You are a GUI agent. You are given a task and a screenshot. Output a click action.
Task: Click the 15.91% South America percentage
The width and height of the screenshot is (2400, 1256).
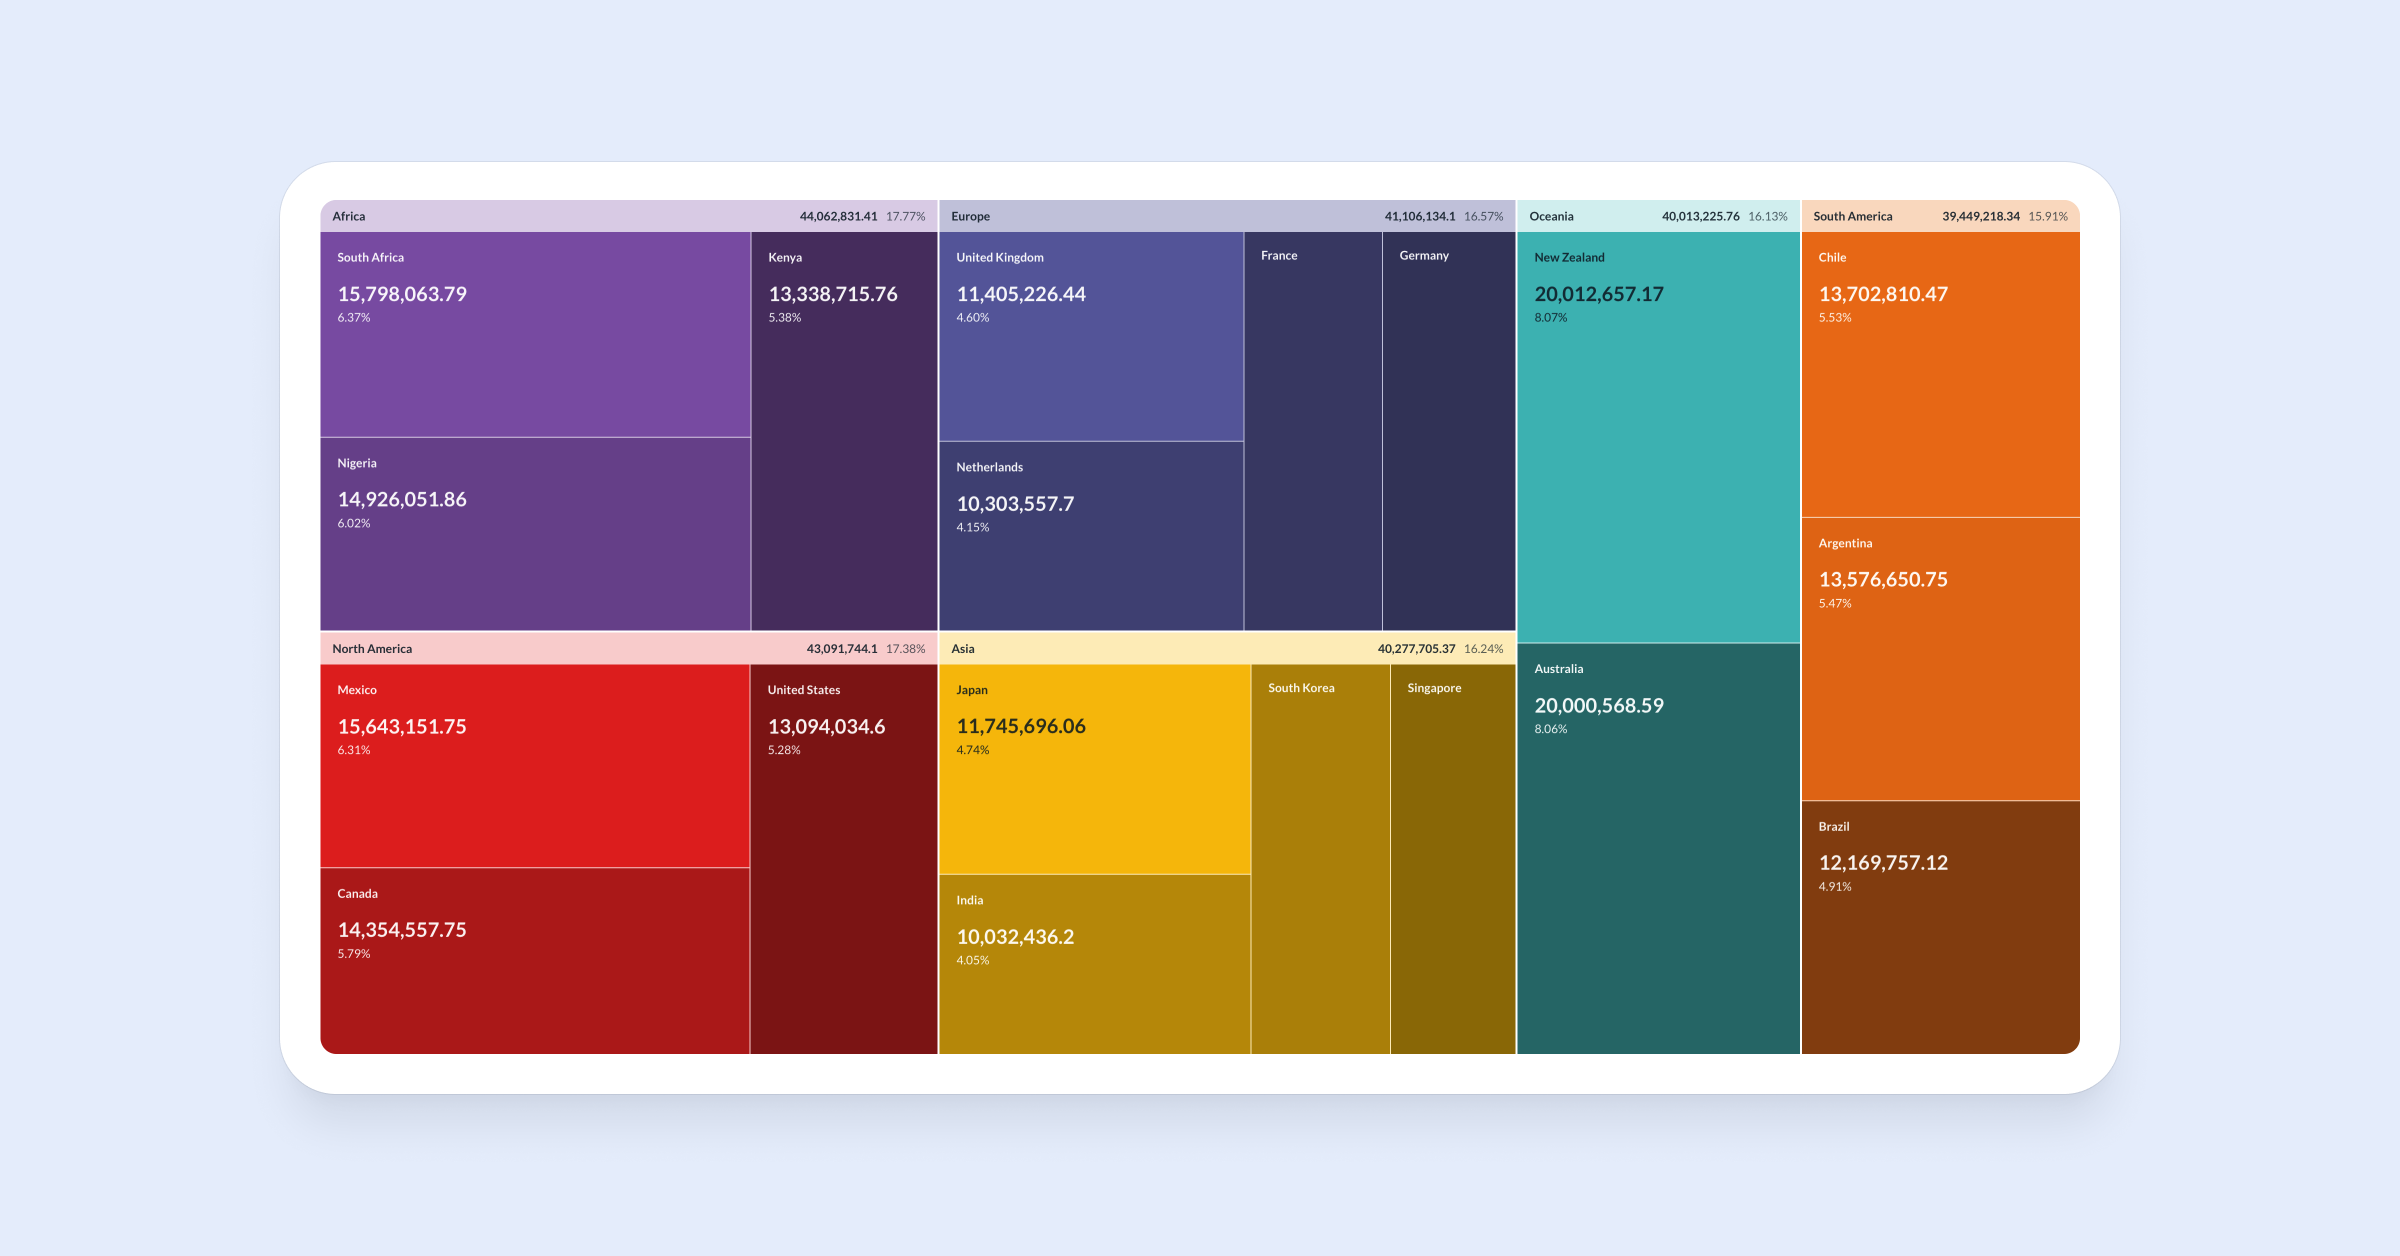tap(2047, 216)
